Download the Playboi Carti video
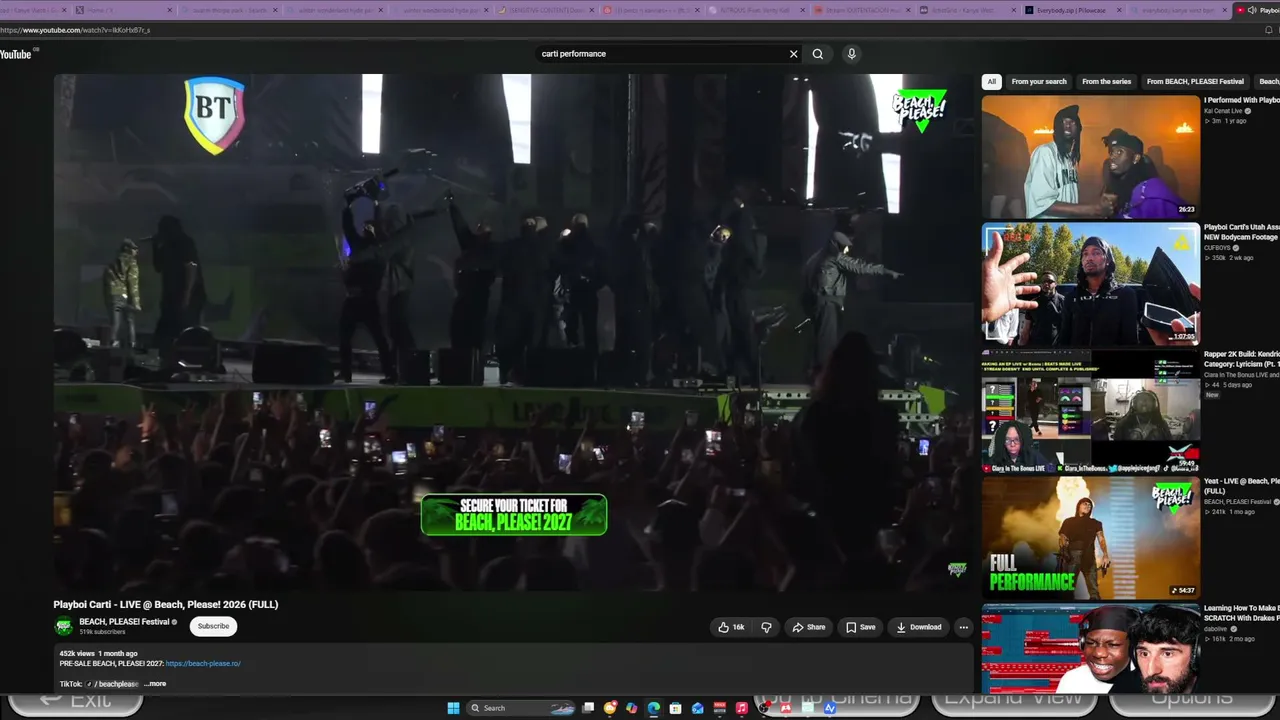Viewport: 1280px width, 720px height. coord(919,627)
